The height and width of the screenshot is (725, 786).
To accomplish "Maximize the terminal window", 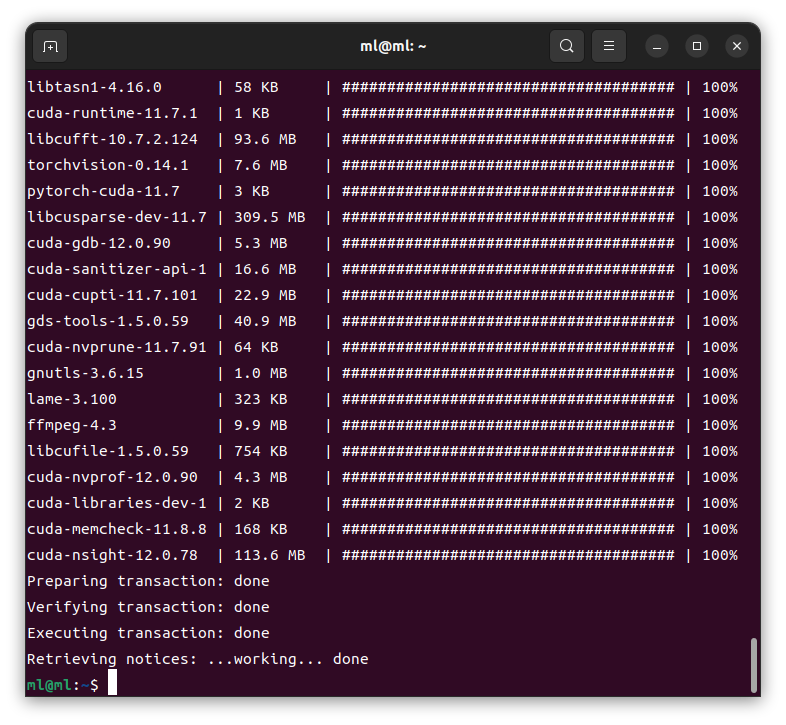I will [697, 46].
